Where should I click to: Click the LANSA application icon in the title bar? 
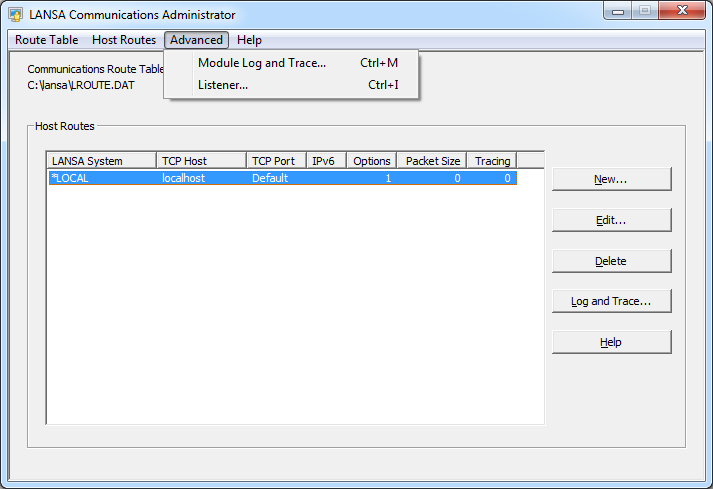pos(15,15)
